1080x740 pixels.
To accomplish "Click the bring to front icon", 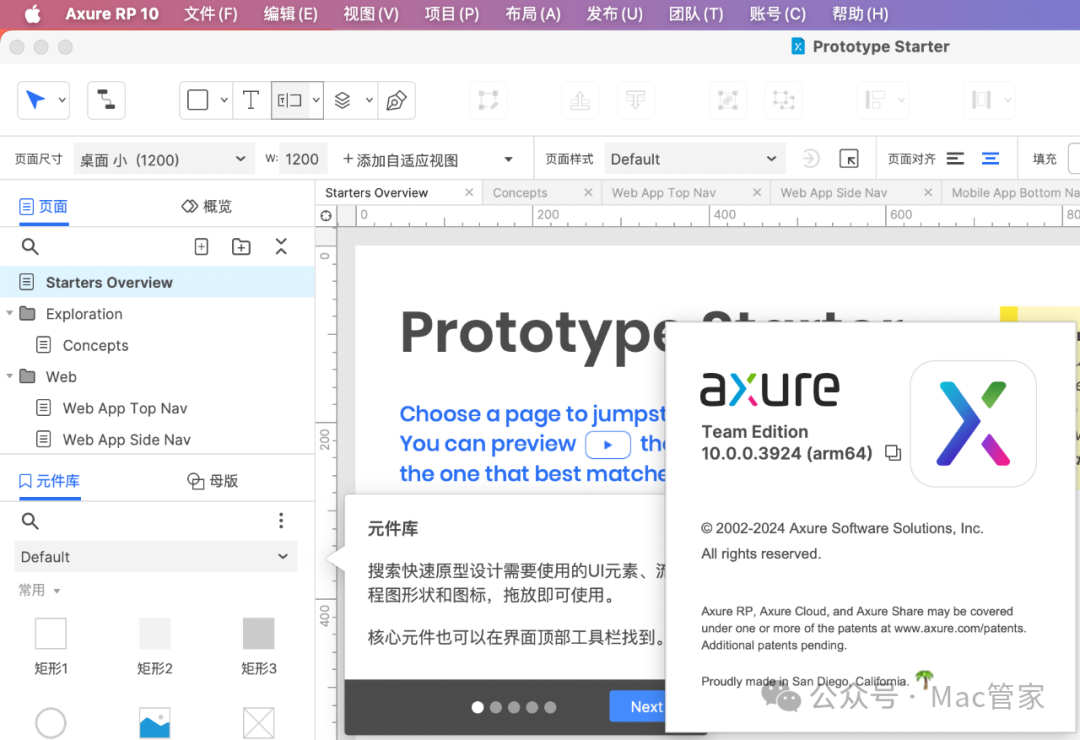I will (580, 100).
